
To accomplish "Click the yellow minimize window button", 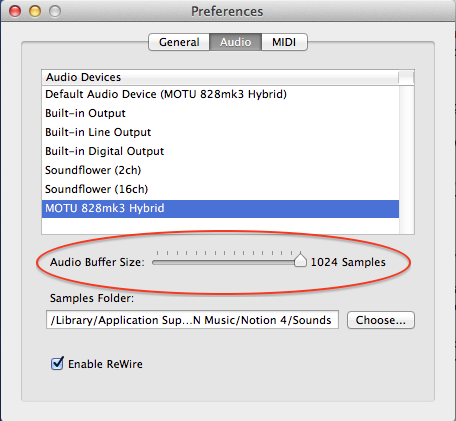I will pos(35,11).
